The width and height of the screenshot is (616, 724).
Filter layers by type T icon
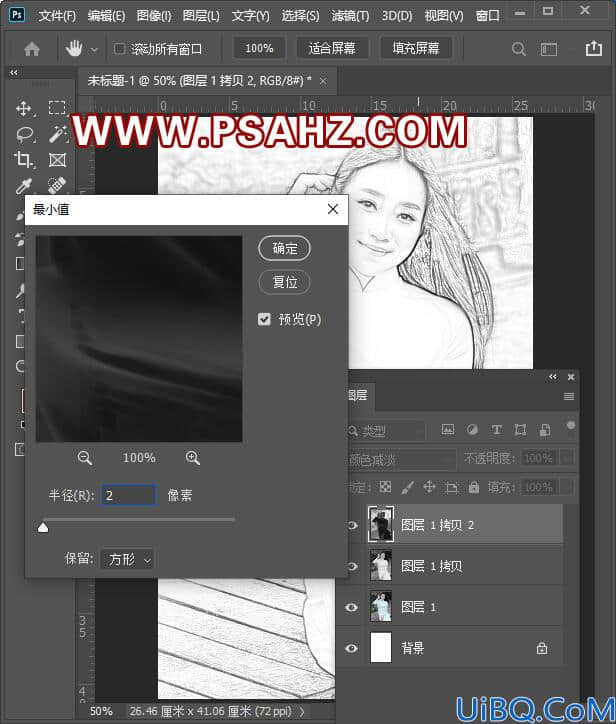[496, 430]
